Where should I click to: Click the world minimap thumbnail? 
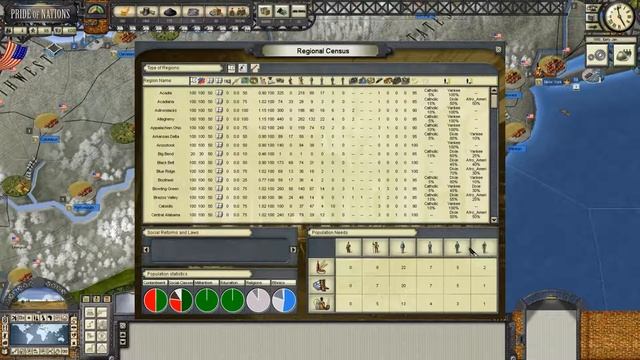pyautogui.click(x=40, y=334)
